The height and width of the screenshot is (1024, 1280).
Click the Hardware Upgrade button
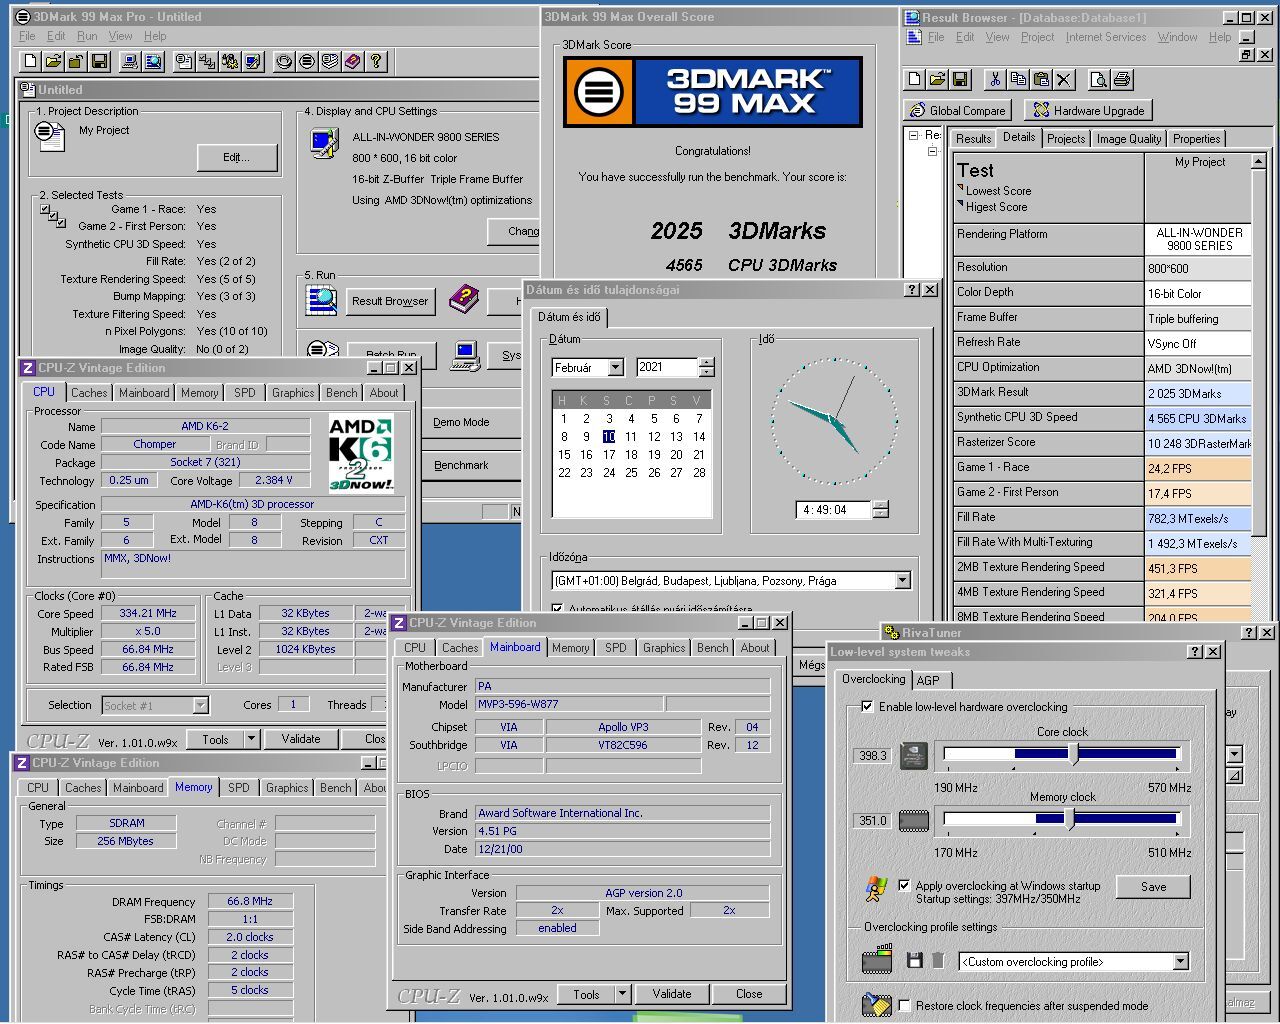(1089, 110)
